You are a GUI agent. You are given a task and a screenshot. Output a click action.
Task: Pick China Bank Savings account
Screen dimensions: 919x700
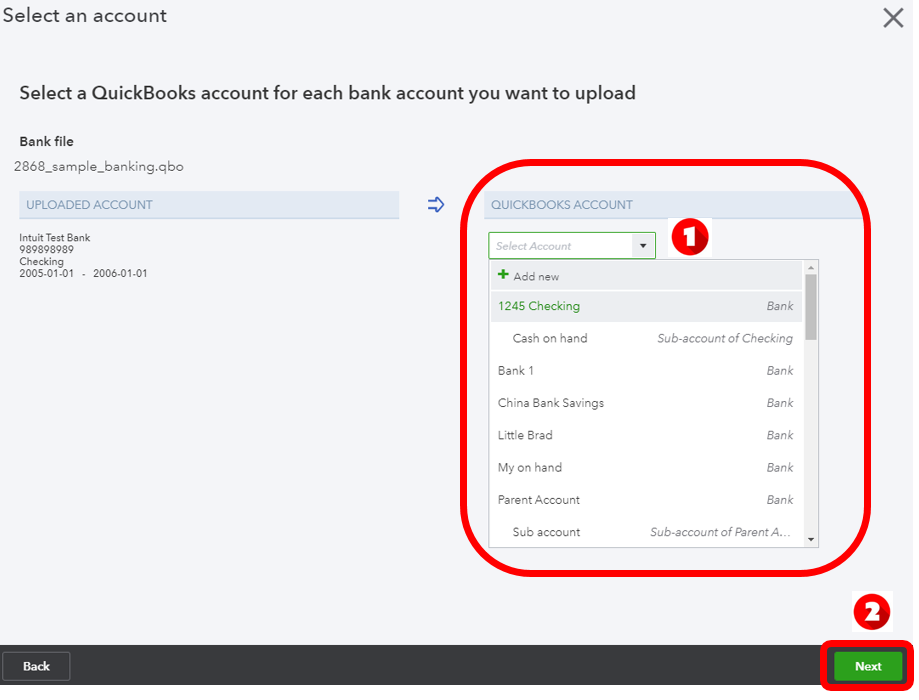(x=551, y=403)
